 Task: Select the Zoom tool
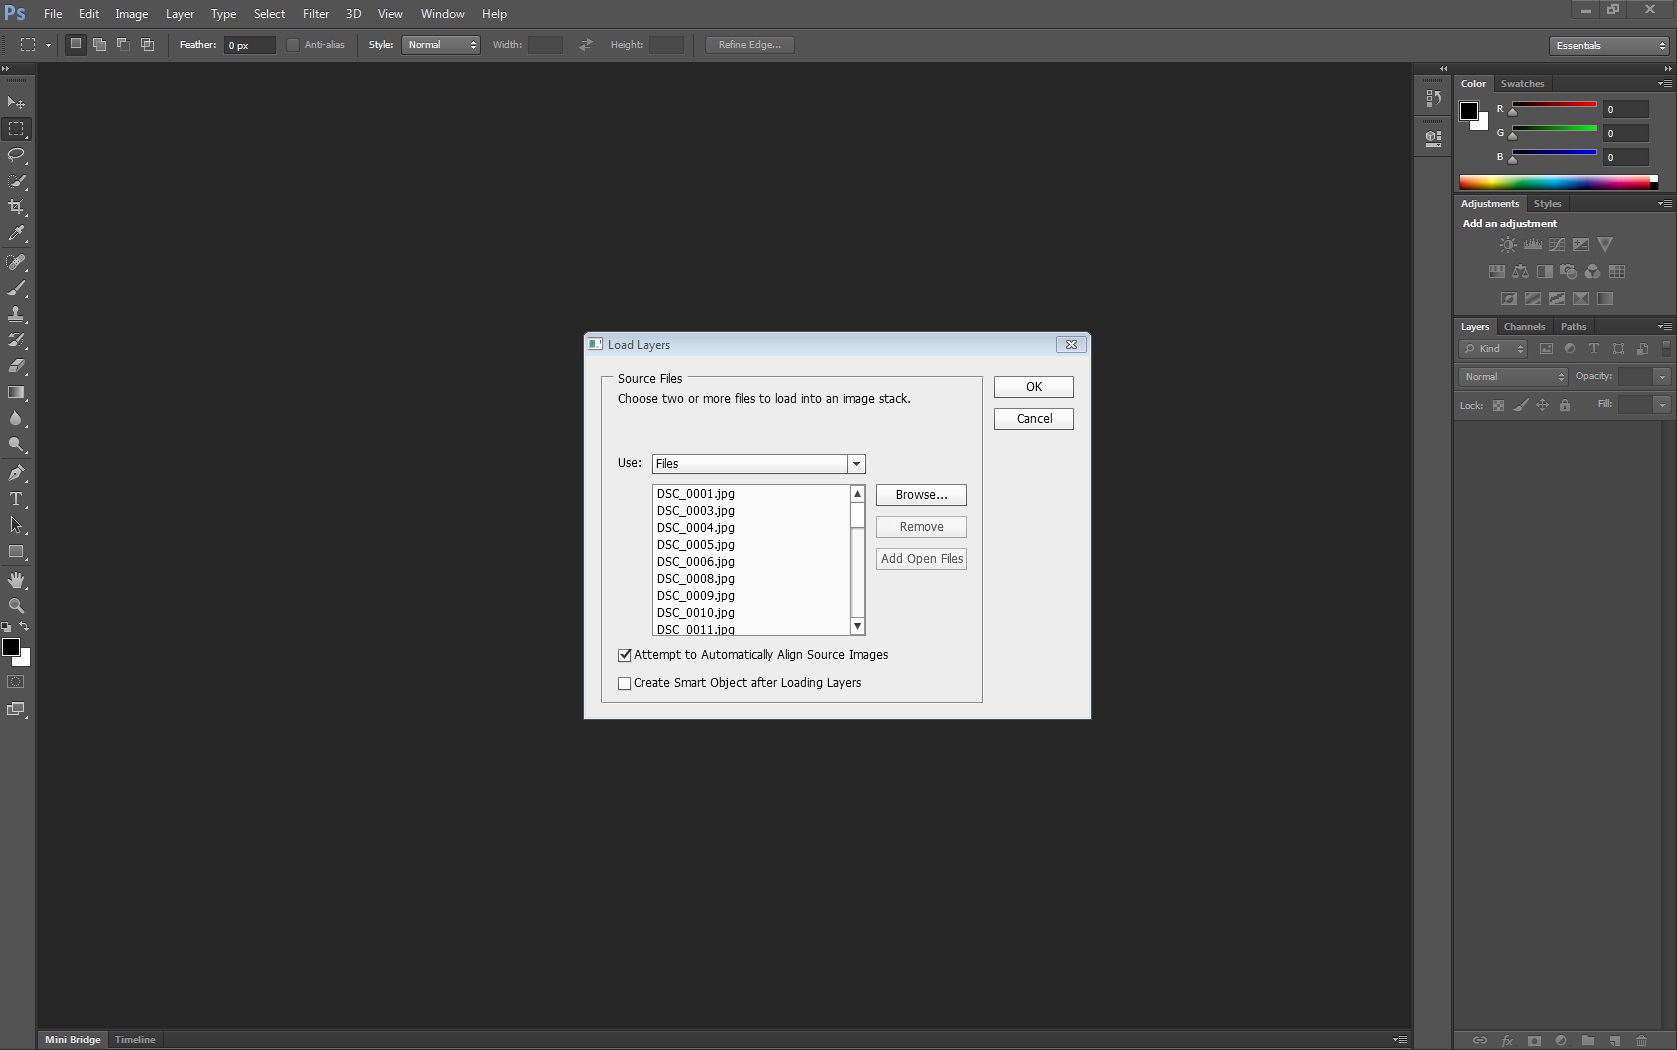[16, 606]
